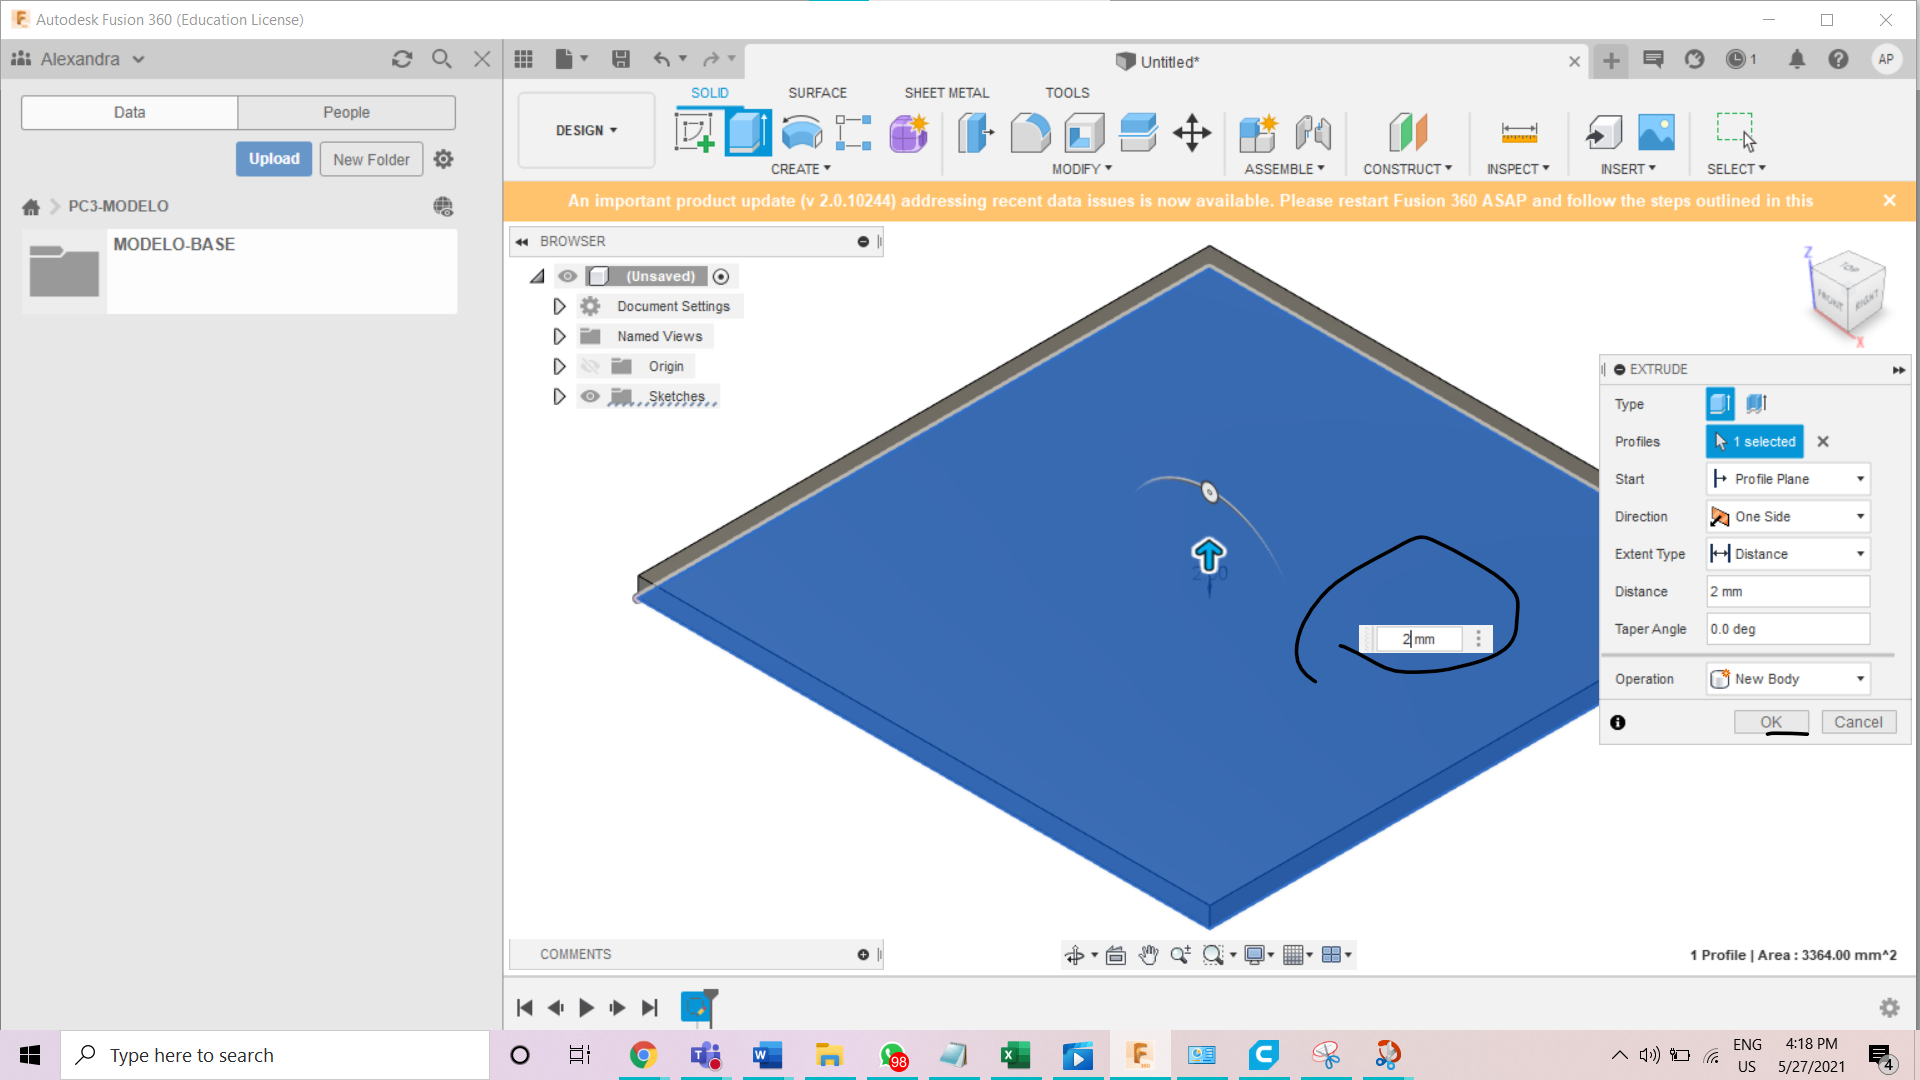Switch to the SHEET METAL tab
Viewport: 1920px width, 1080px height.
point(946,93)
